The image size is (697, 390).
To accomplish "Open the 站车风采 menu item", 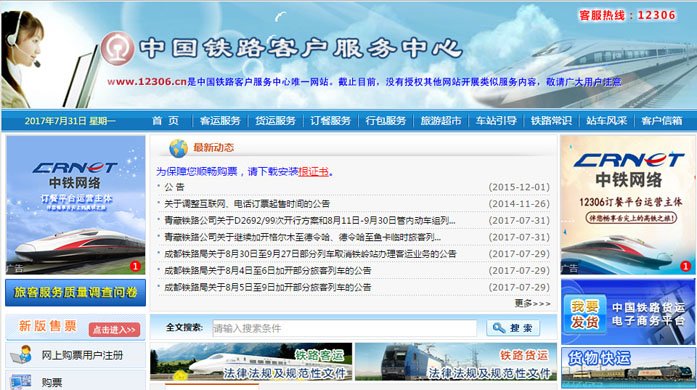I will tap(606, 121).
